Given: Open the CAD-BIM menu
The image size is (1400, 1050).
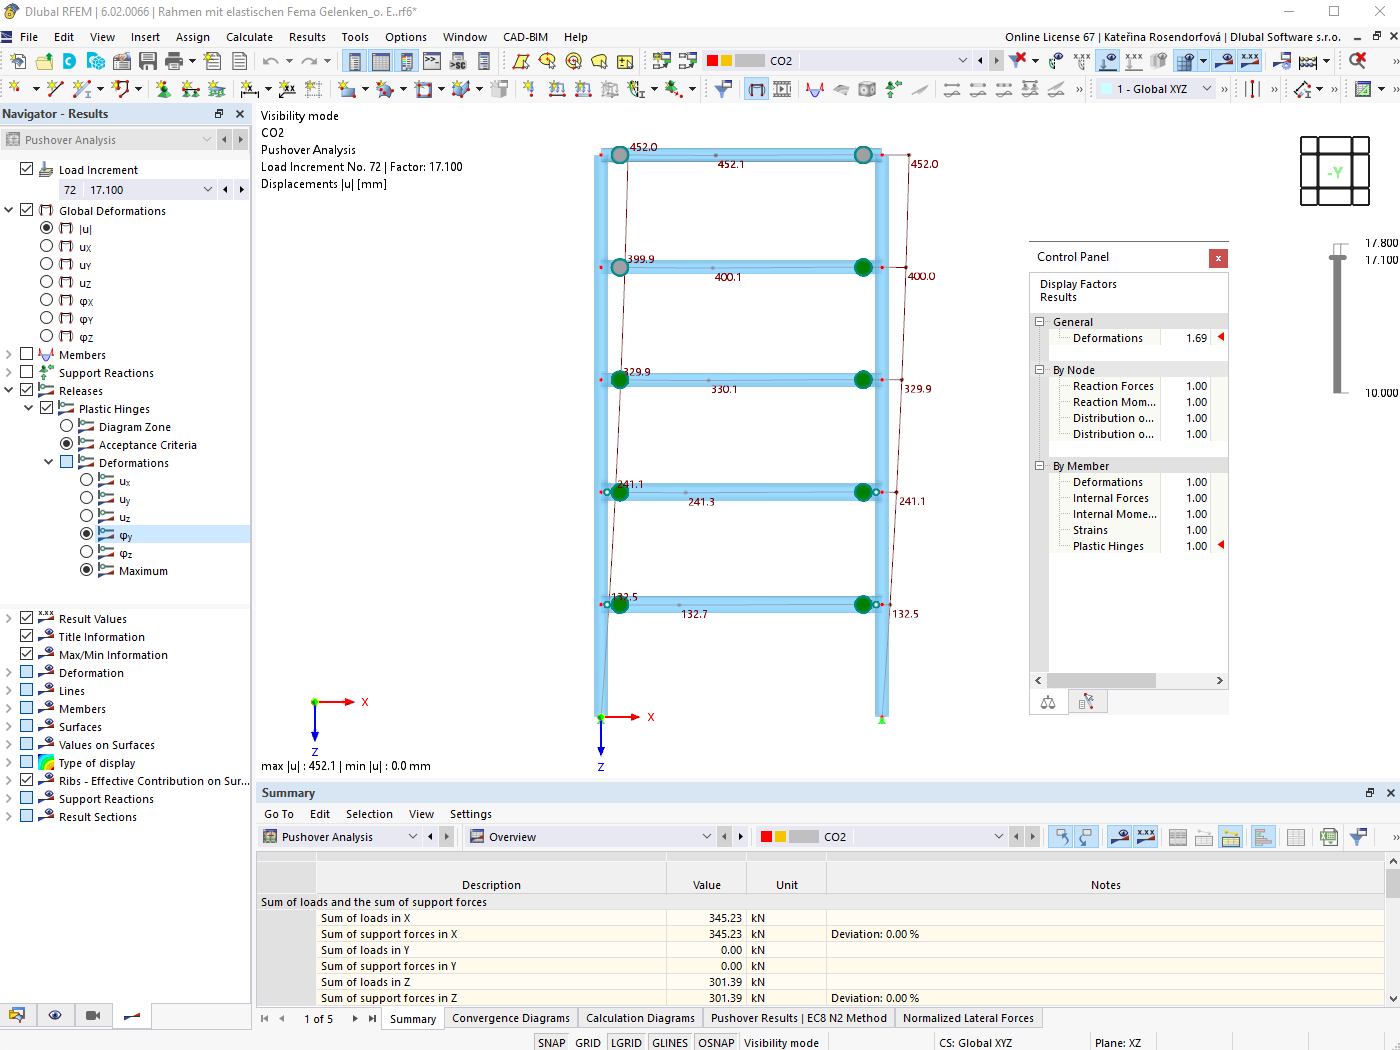Looking at the screenshot, I should (525, 37).
